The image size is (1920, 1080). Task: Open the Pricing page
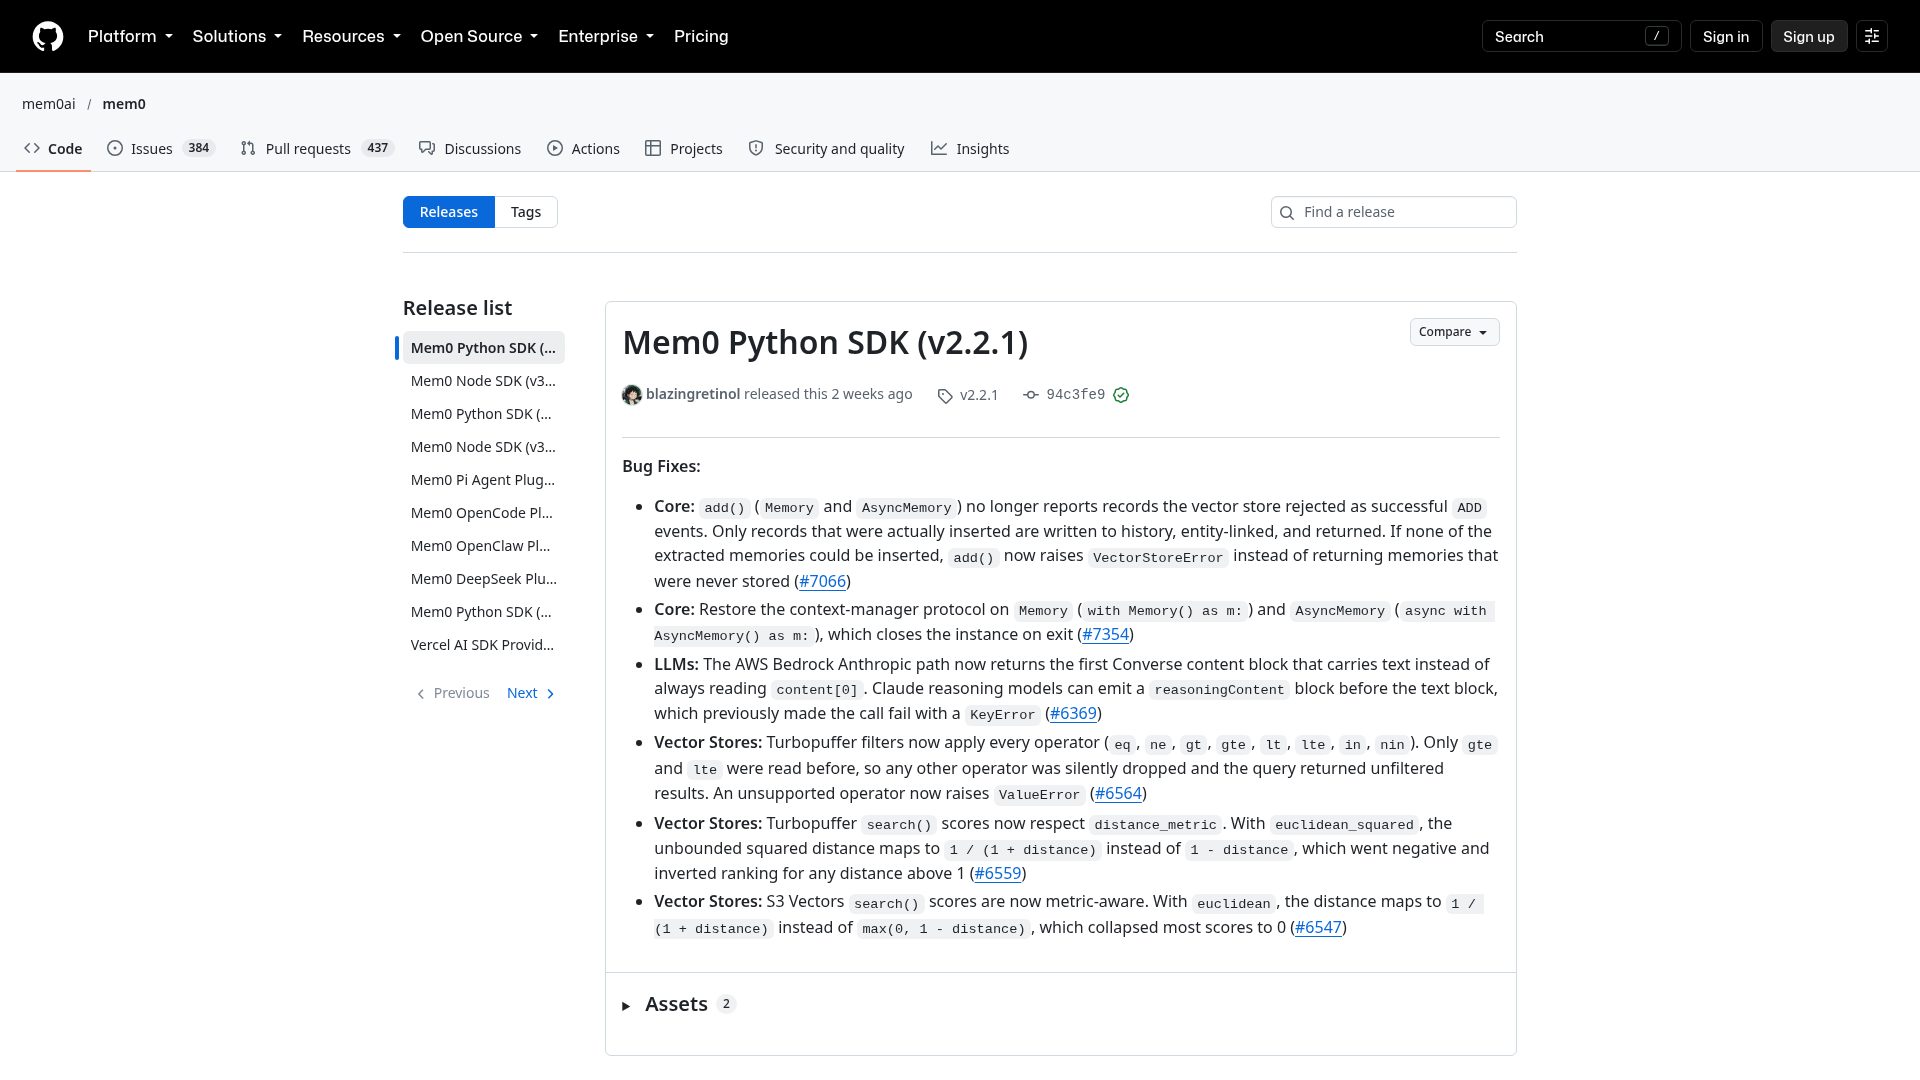[x=701, y=37]
